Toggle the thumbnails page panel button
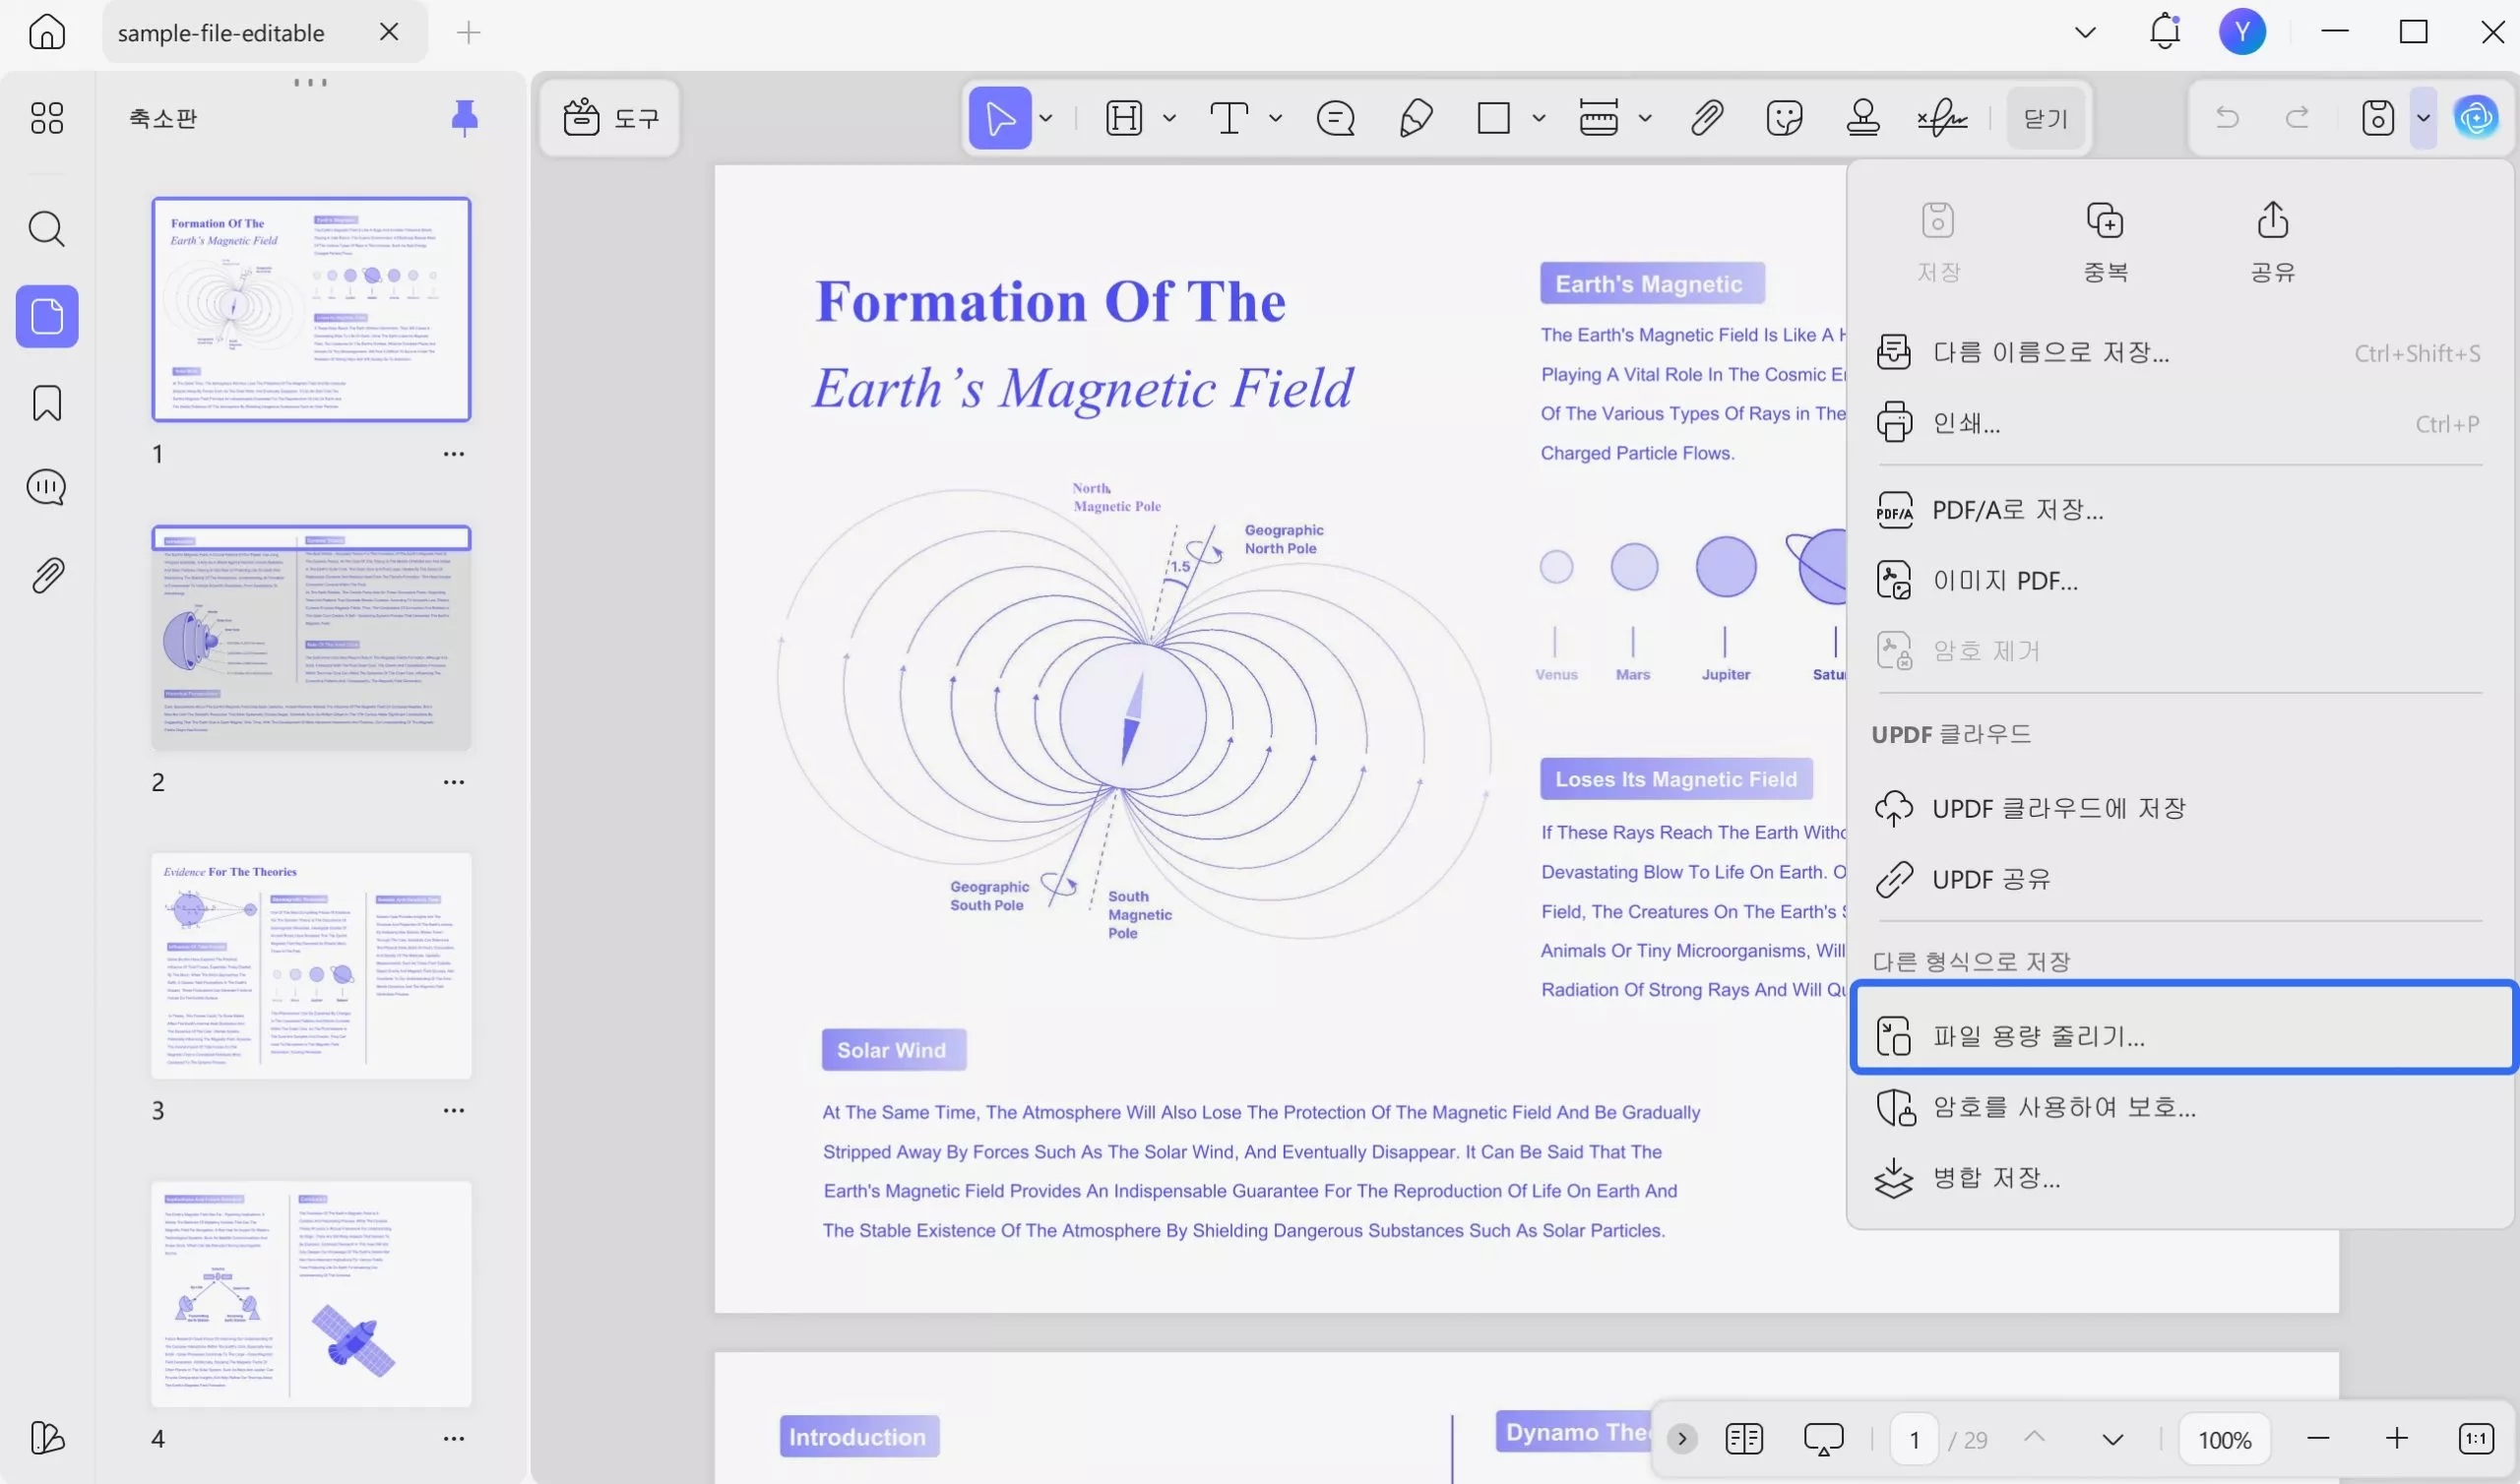The width and height of the screenshot is (2520, 1484). 47,317
